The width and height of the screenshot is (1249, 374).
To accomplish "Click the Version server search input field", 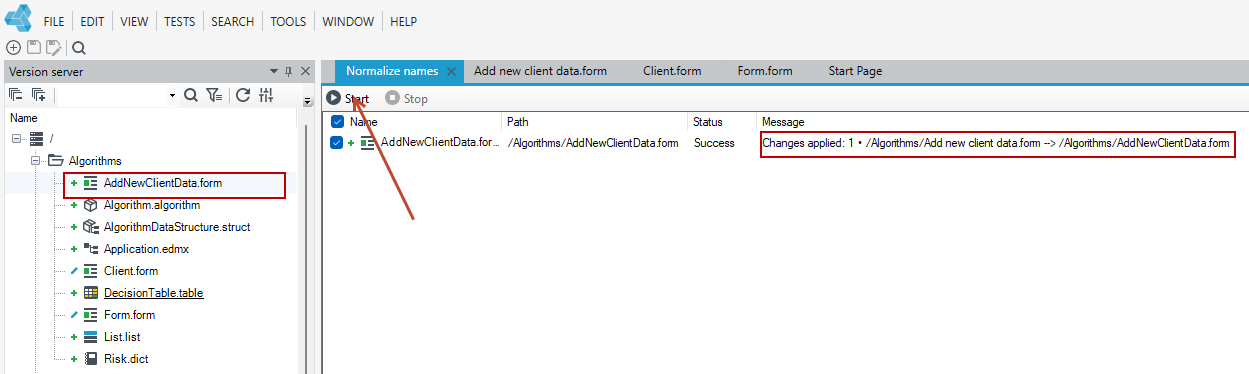I will point(112,96).
